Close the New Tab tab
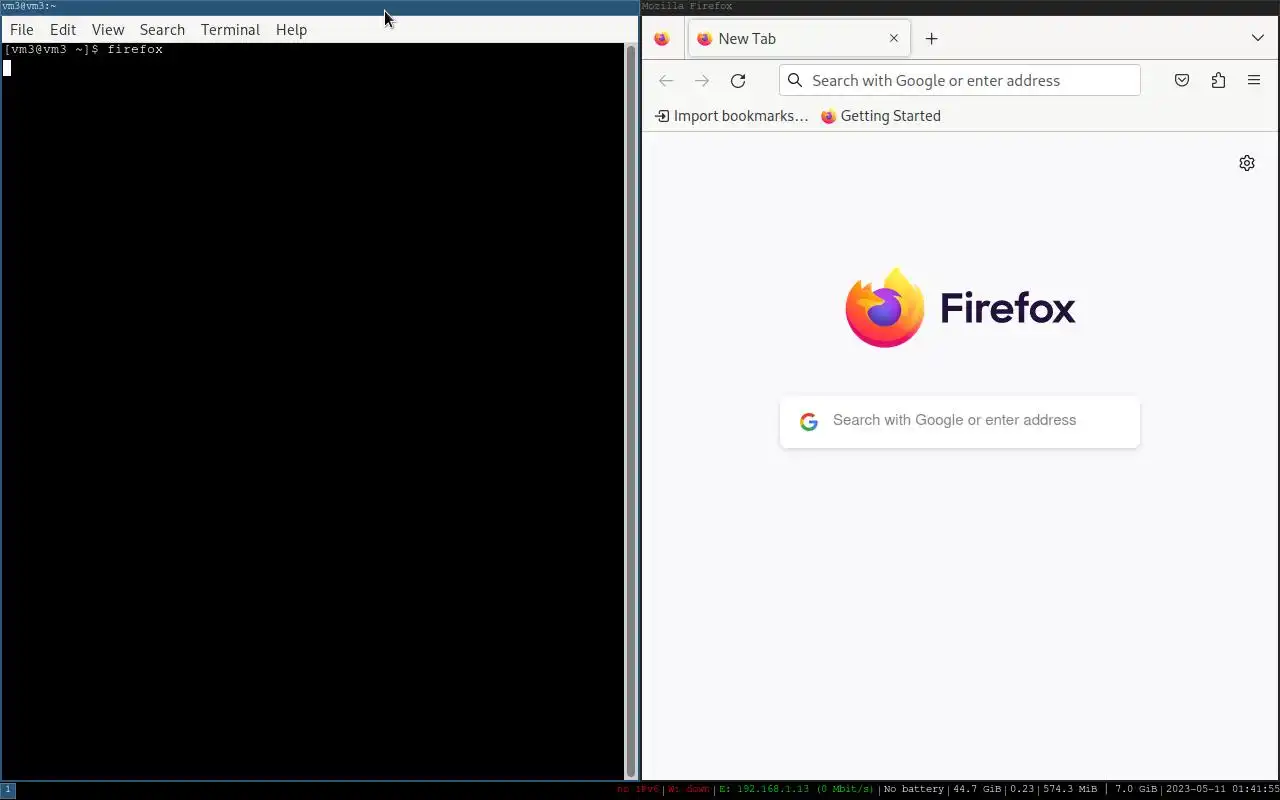This screenshot has width=1280, height=800. click(894, 39)
